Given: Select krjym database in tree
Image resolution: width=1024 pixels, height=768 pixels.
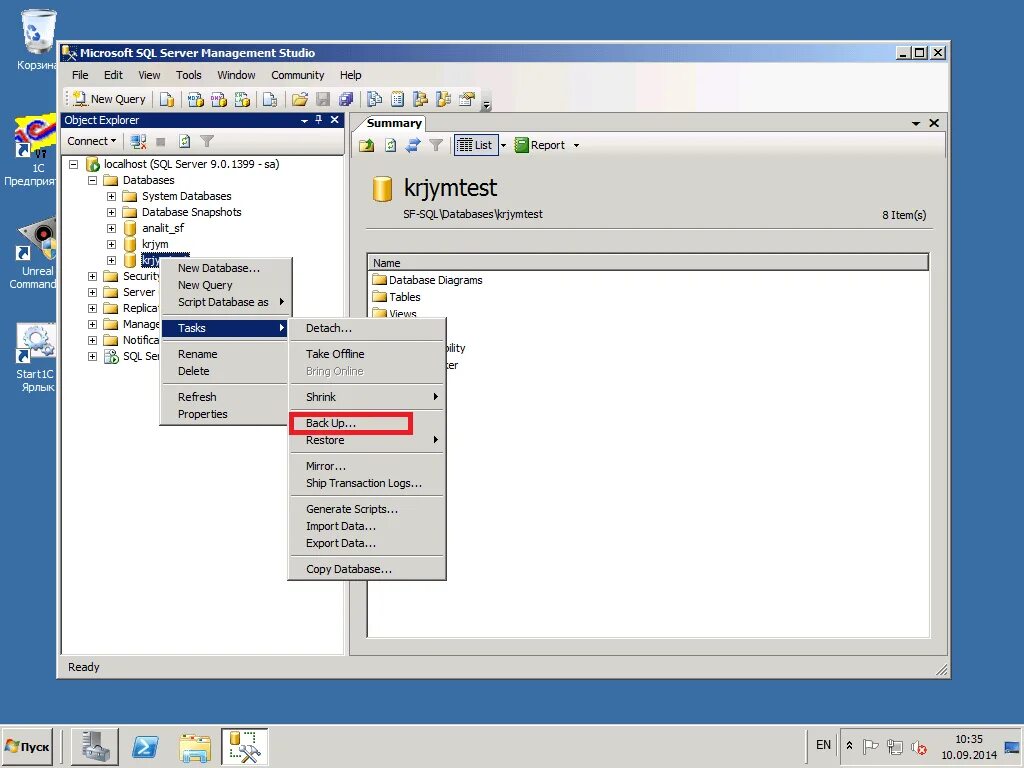Looking at the screenshot, I should 155,244.
